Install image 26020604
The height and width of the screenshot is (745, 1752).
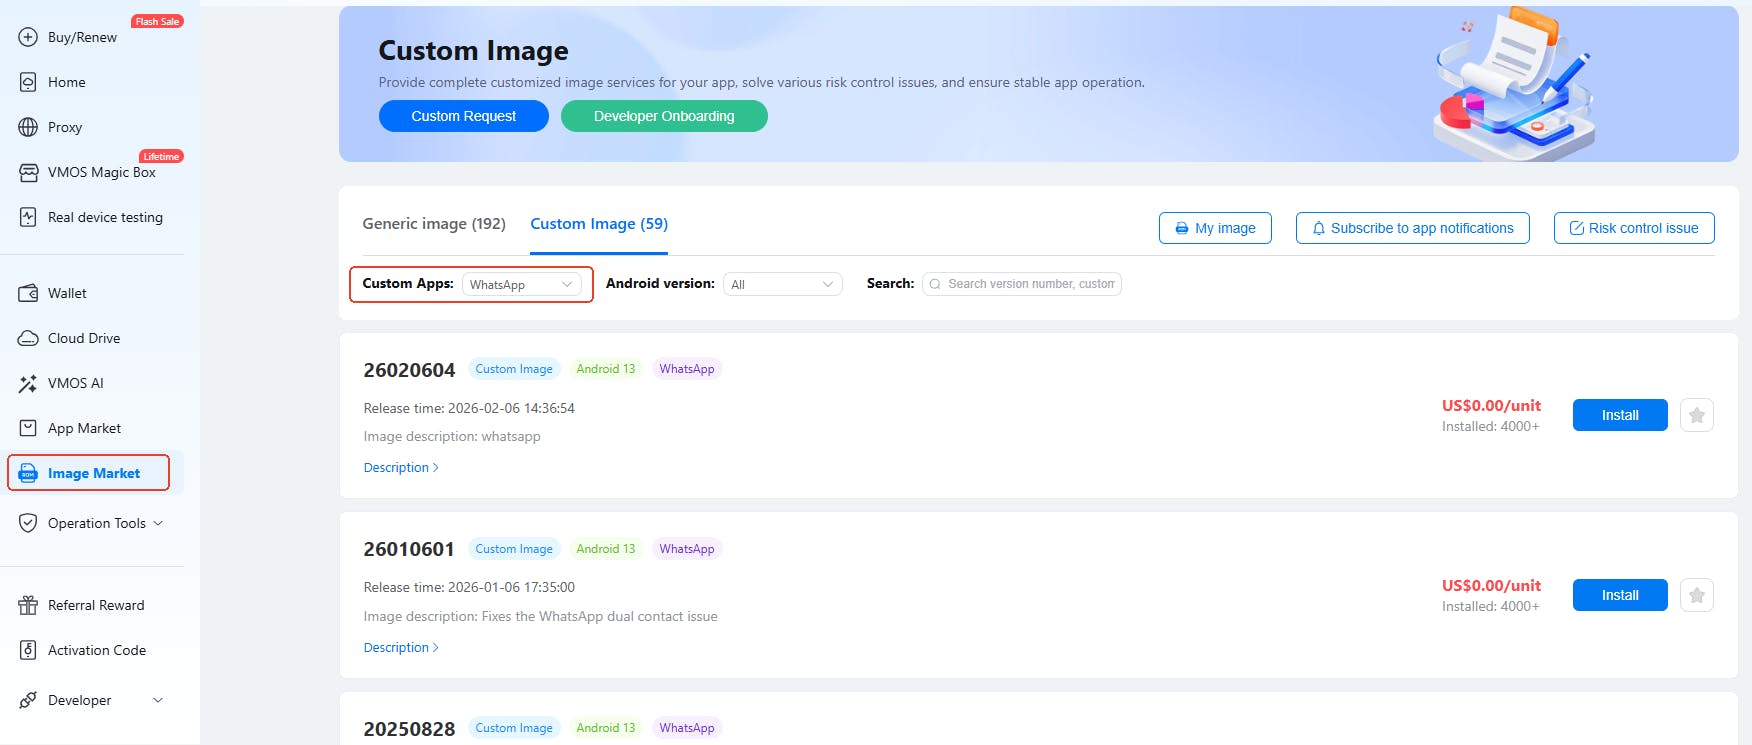coord(1620,415)
